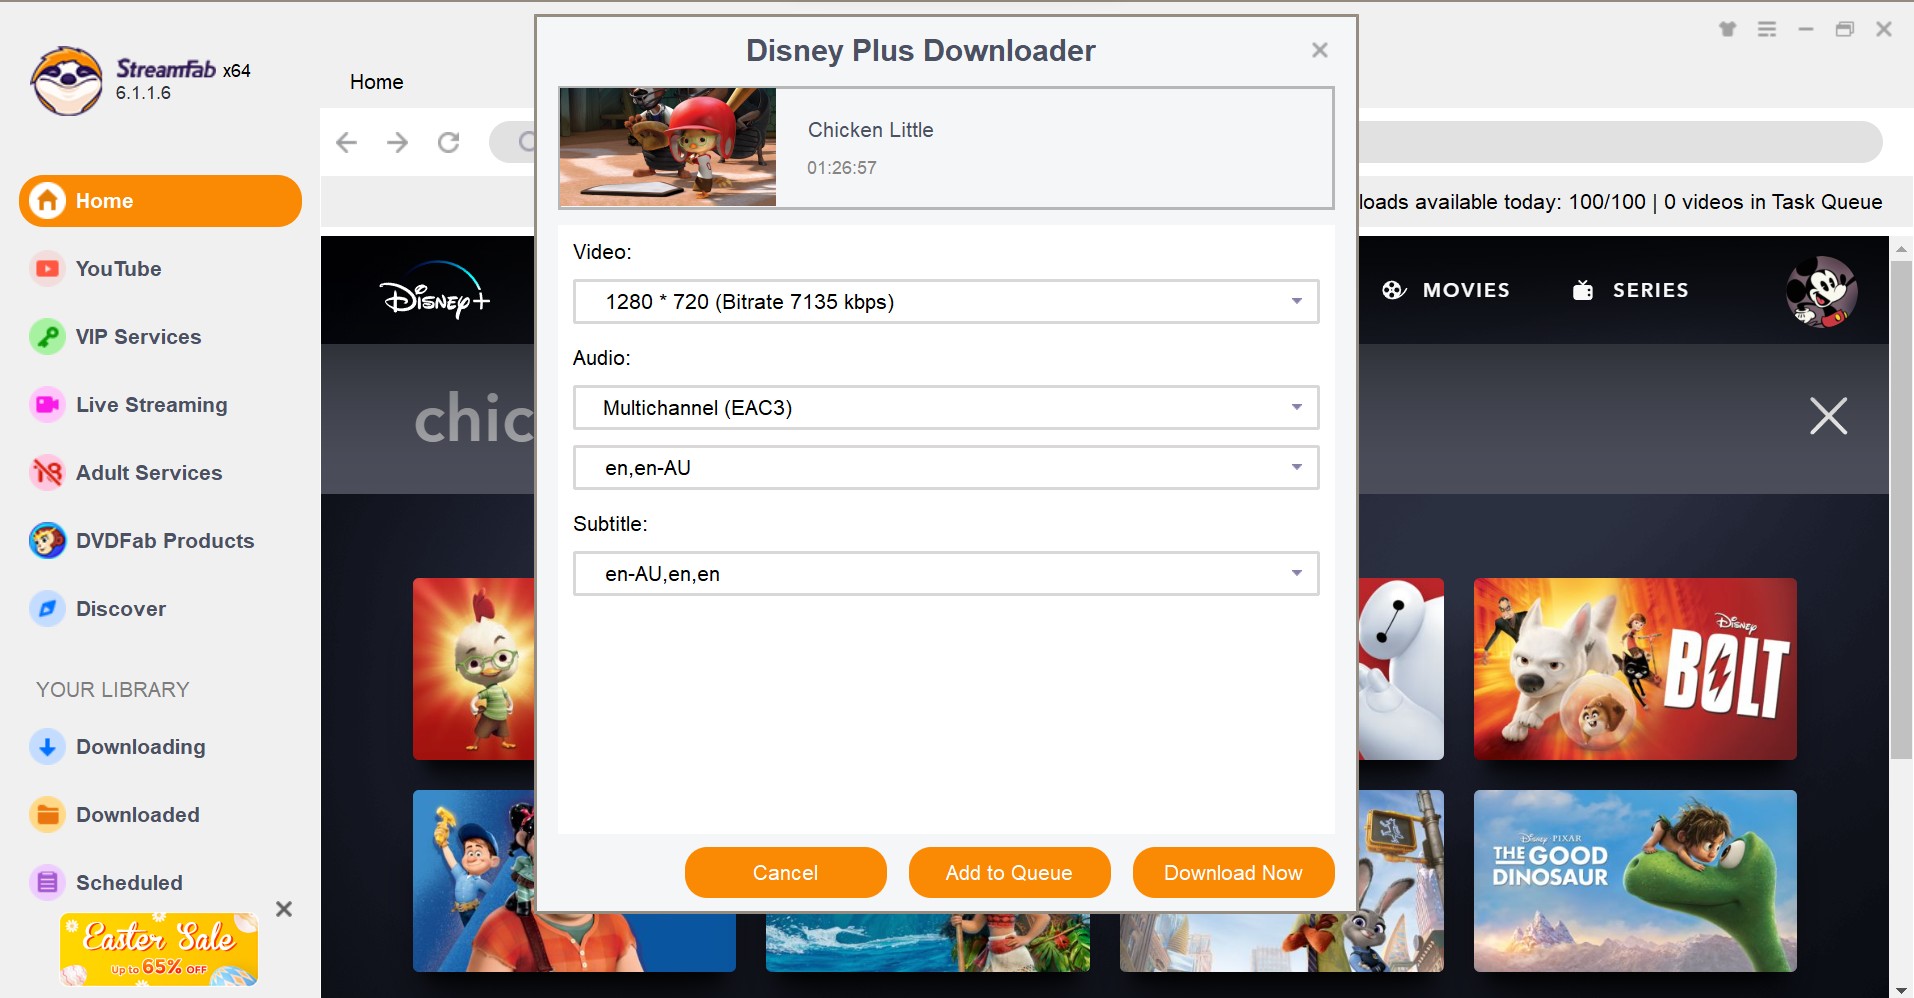Open the Wreck-It Ralph poster
The height and width of the screenshot is (998, 1914).
click(474, 881)
